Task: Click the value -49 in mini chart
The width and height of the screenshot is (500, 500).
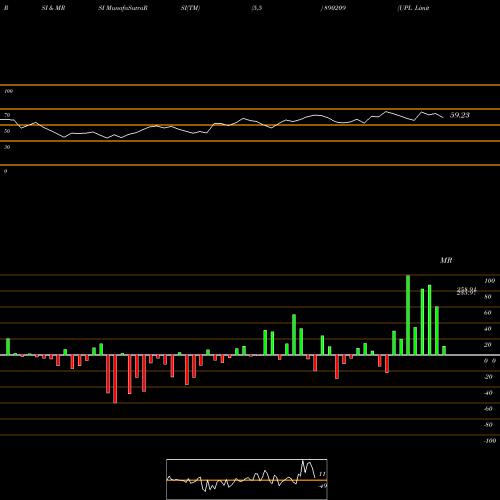Action: coord(322,486)
